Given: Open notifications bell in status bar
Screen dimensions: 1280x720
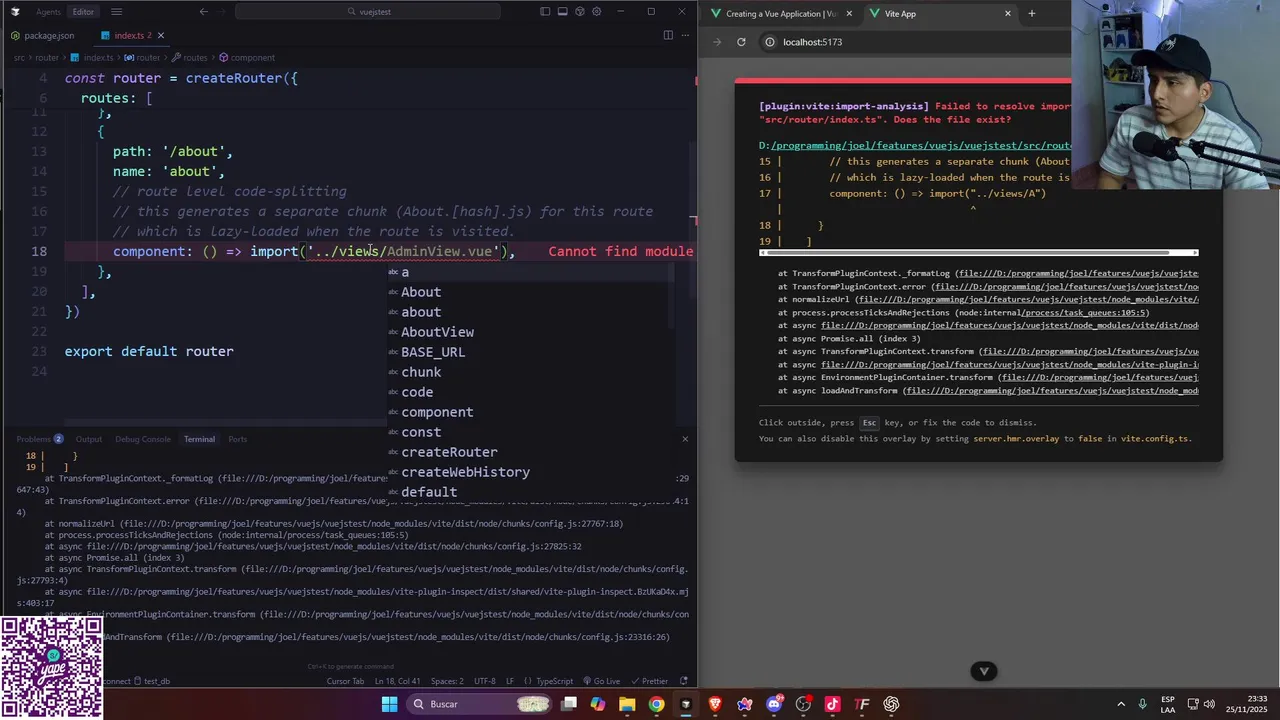Looking at the screenshot, I should tap(685, 681).
